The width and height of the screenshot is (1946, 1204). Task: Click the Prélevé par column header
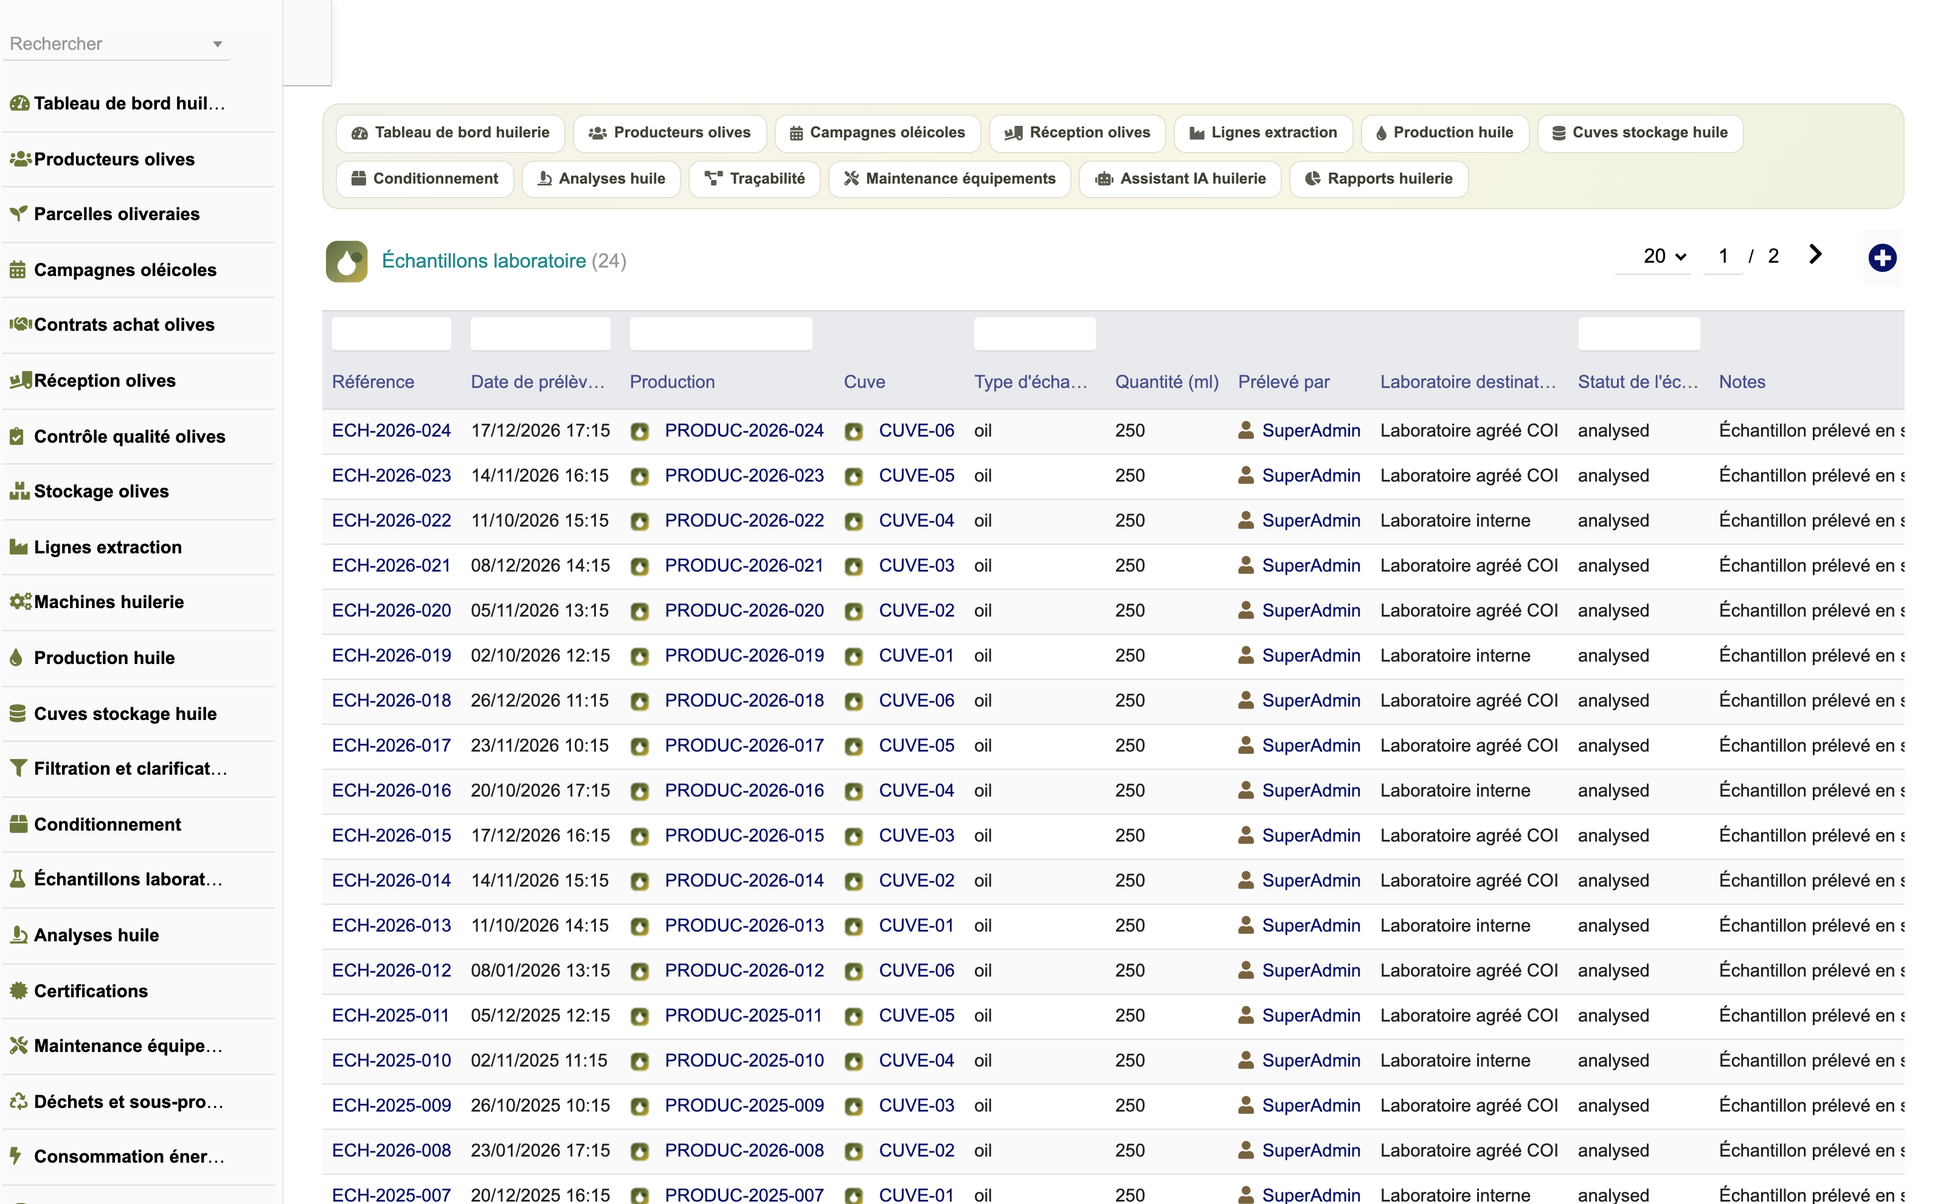(1284, 382)
